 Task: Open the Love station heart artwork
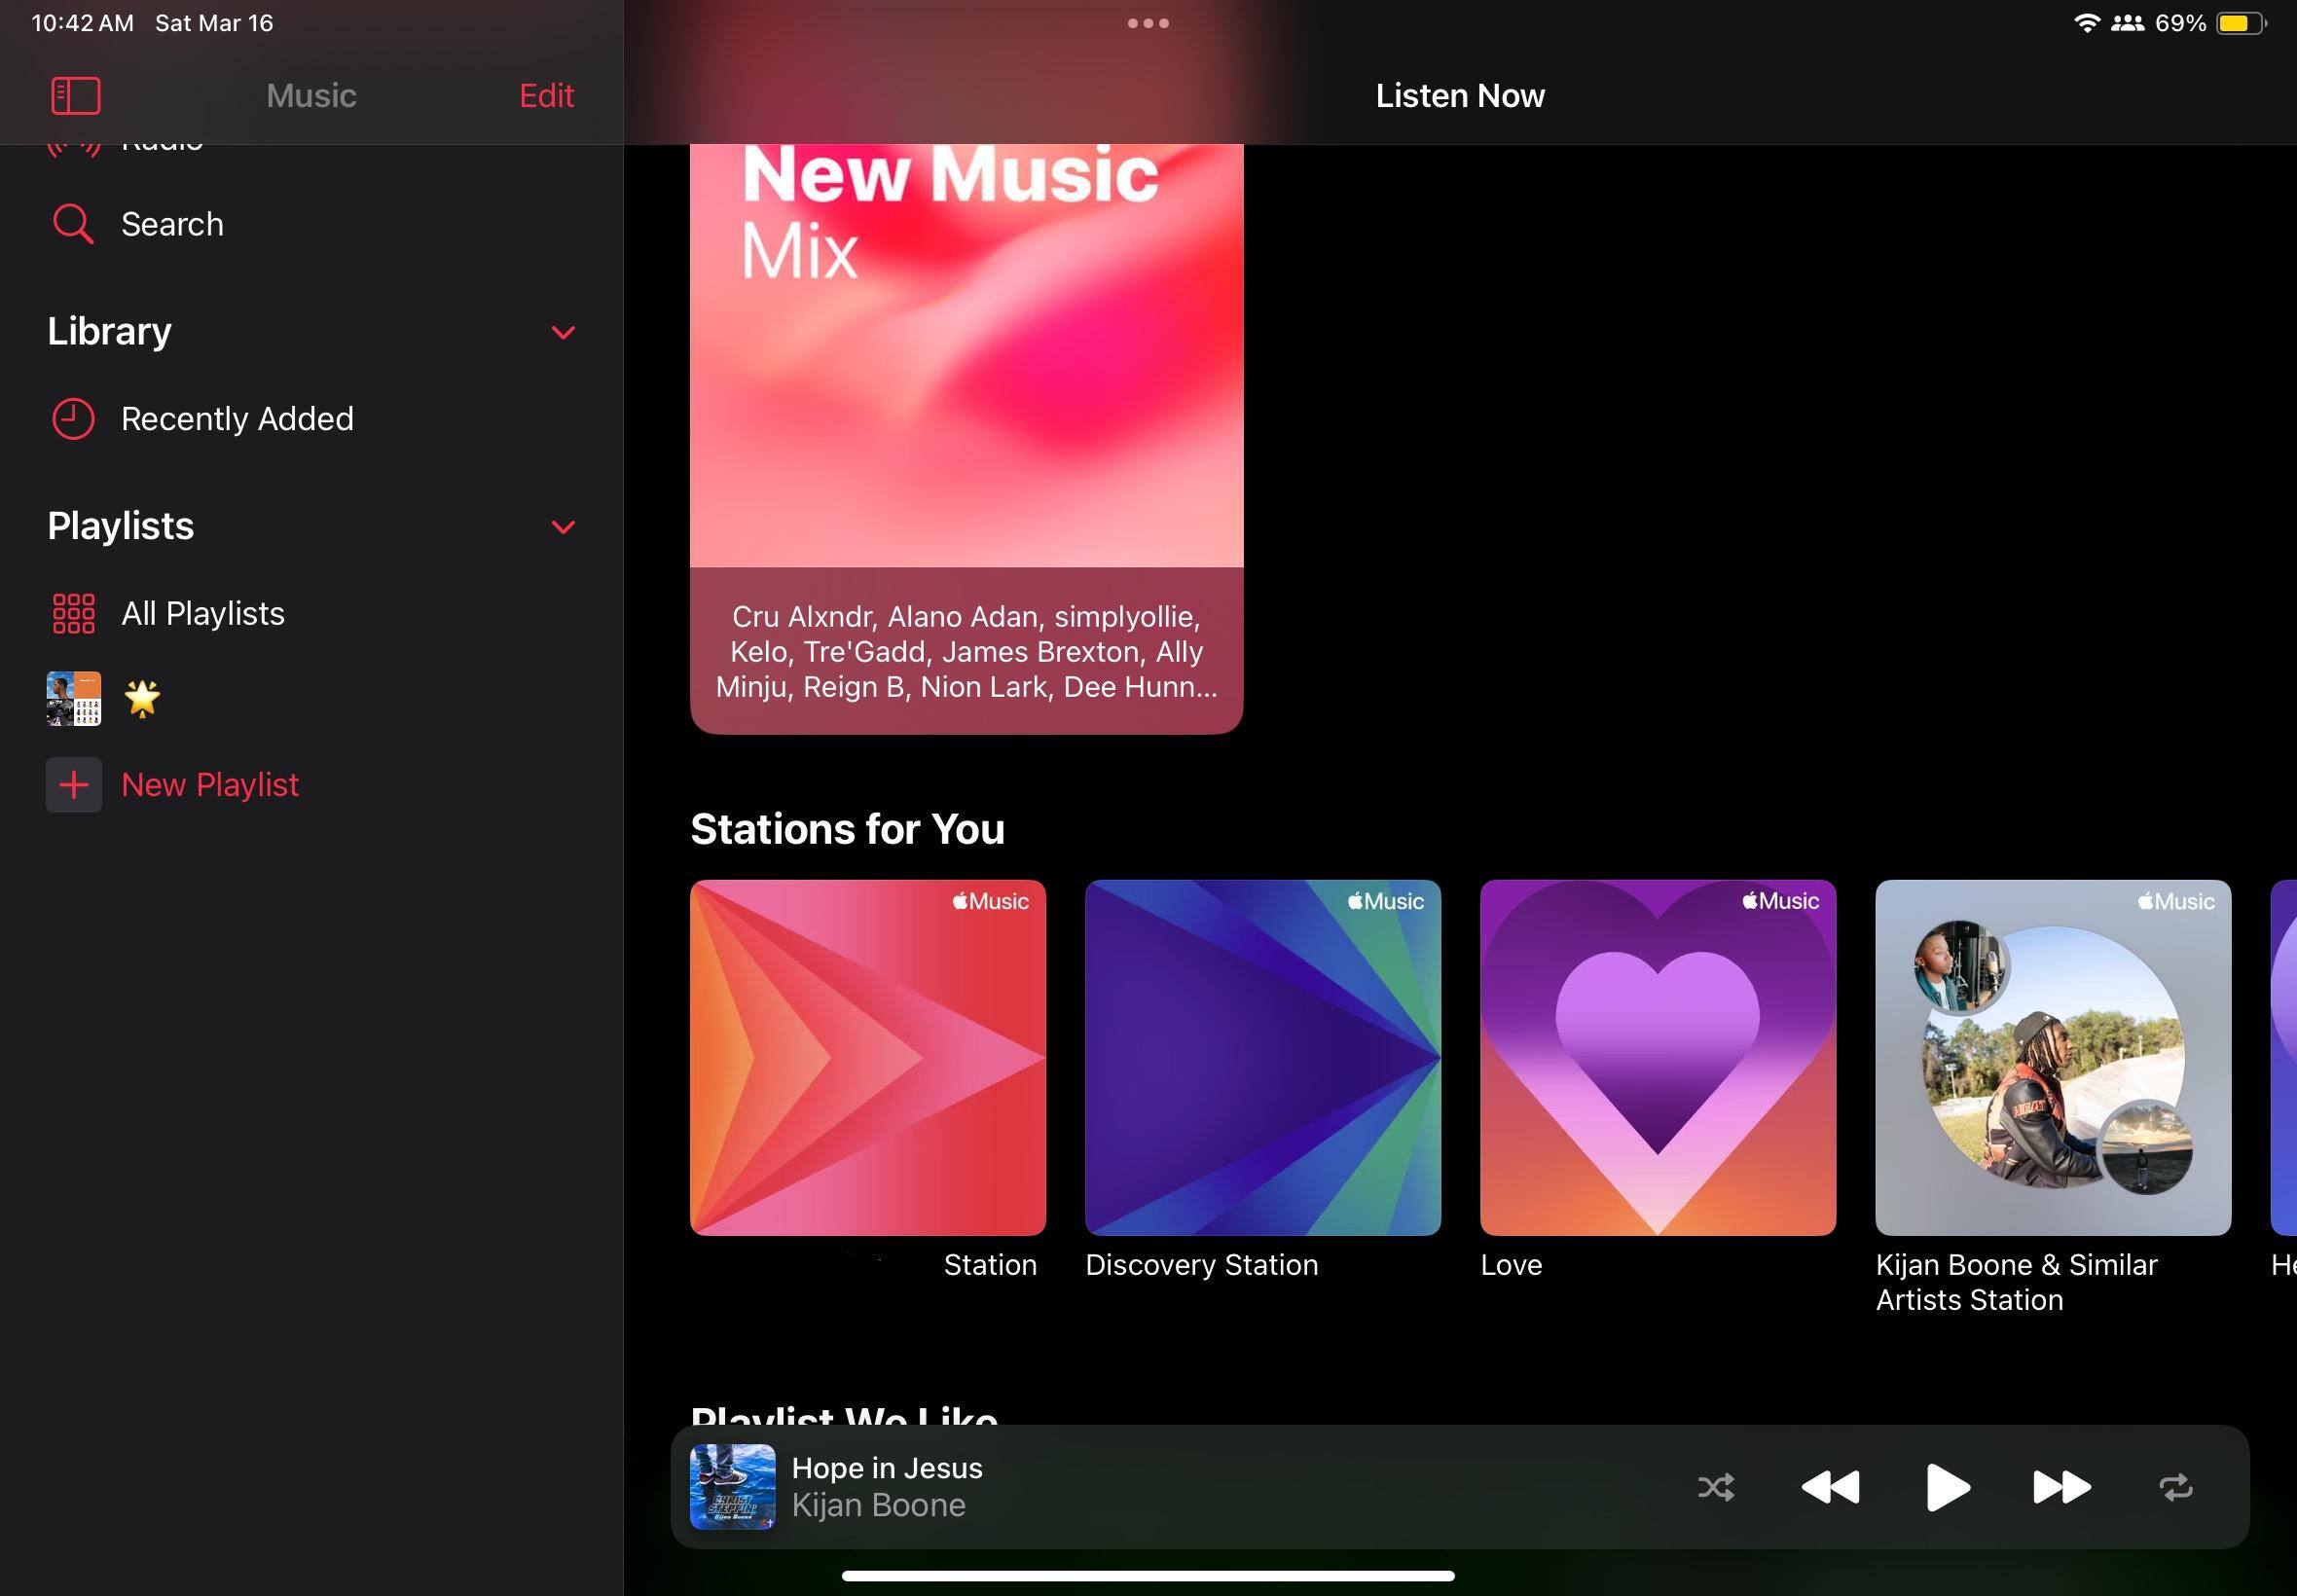point(1657,1057)
